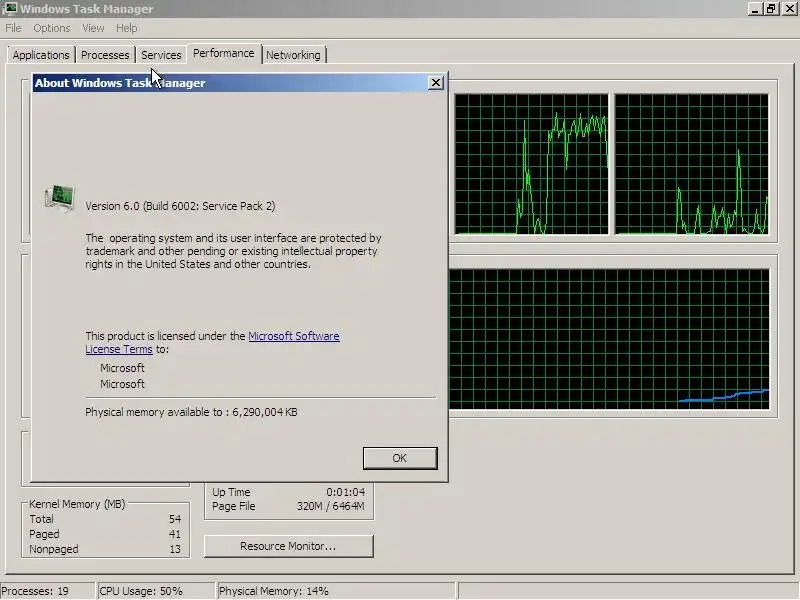
Task: Click the 'Kernel Memory (MB)' group label
Action: pos(77,504)
